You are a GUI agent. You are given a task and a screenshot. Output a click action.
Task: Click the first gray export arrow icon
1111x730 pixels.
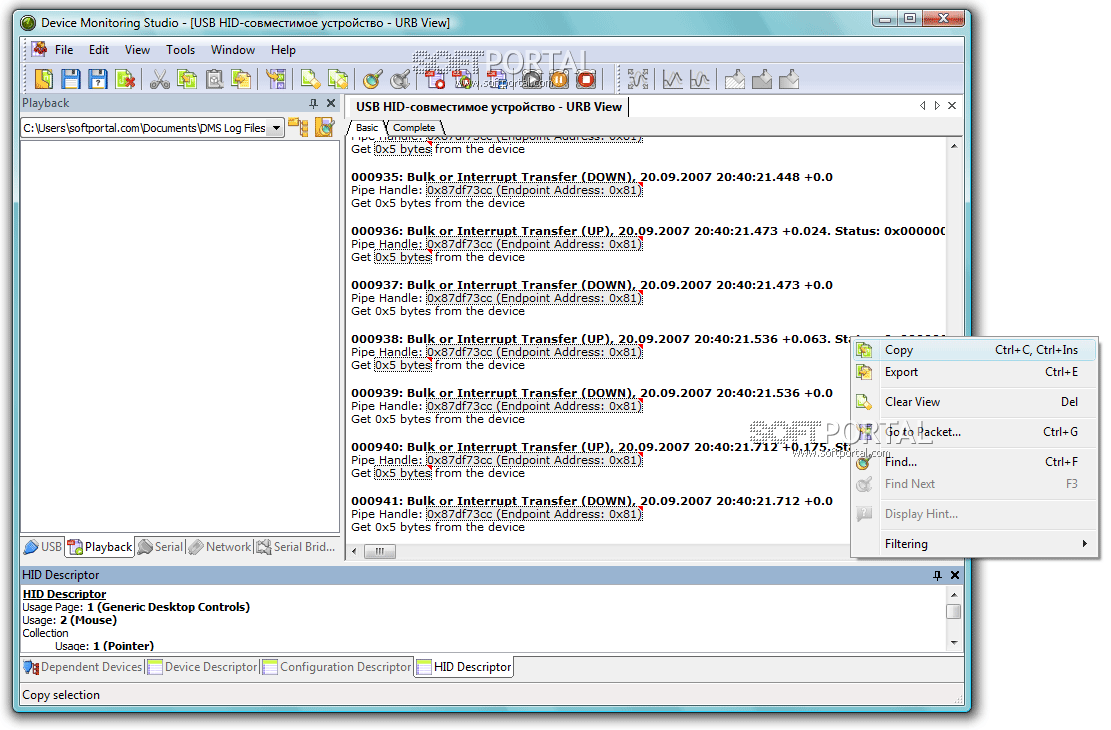(735, 79)
